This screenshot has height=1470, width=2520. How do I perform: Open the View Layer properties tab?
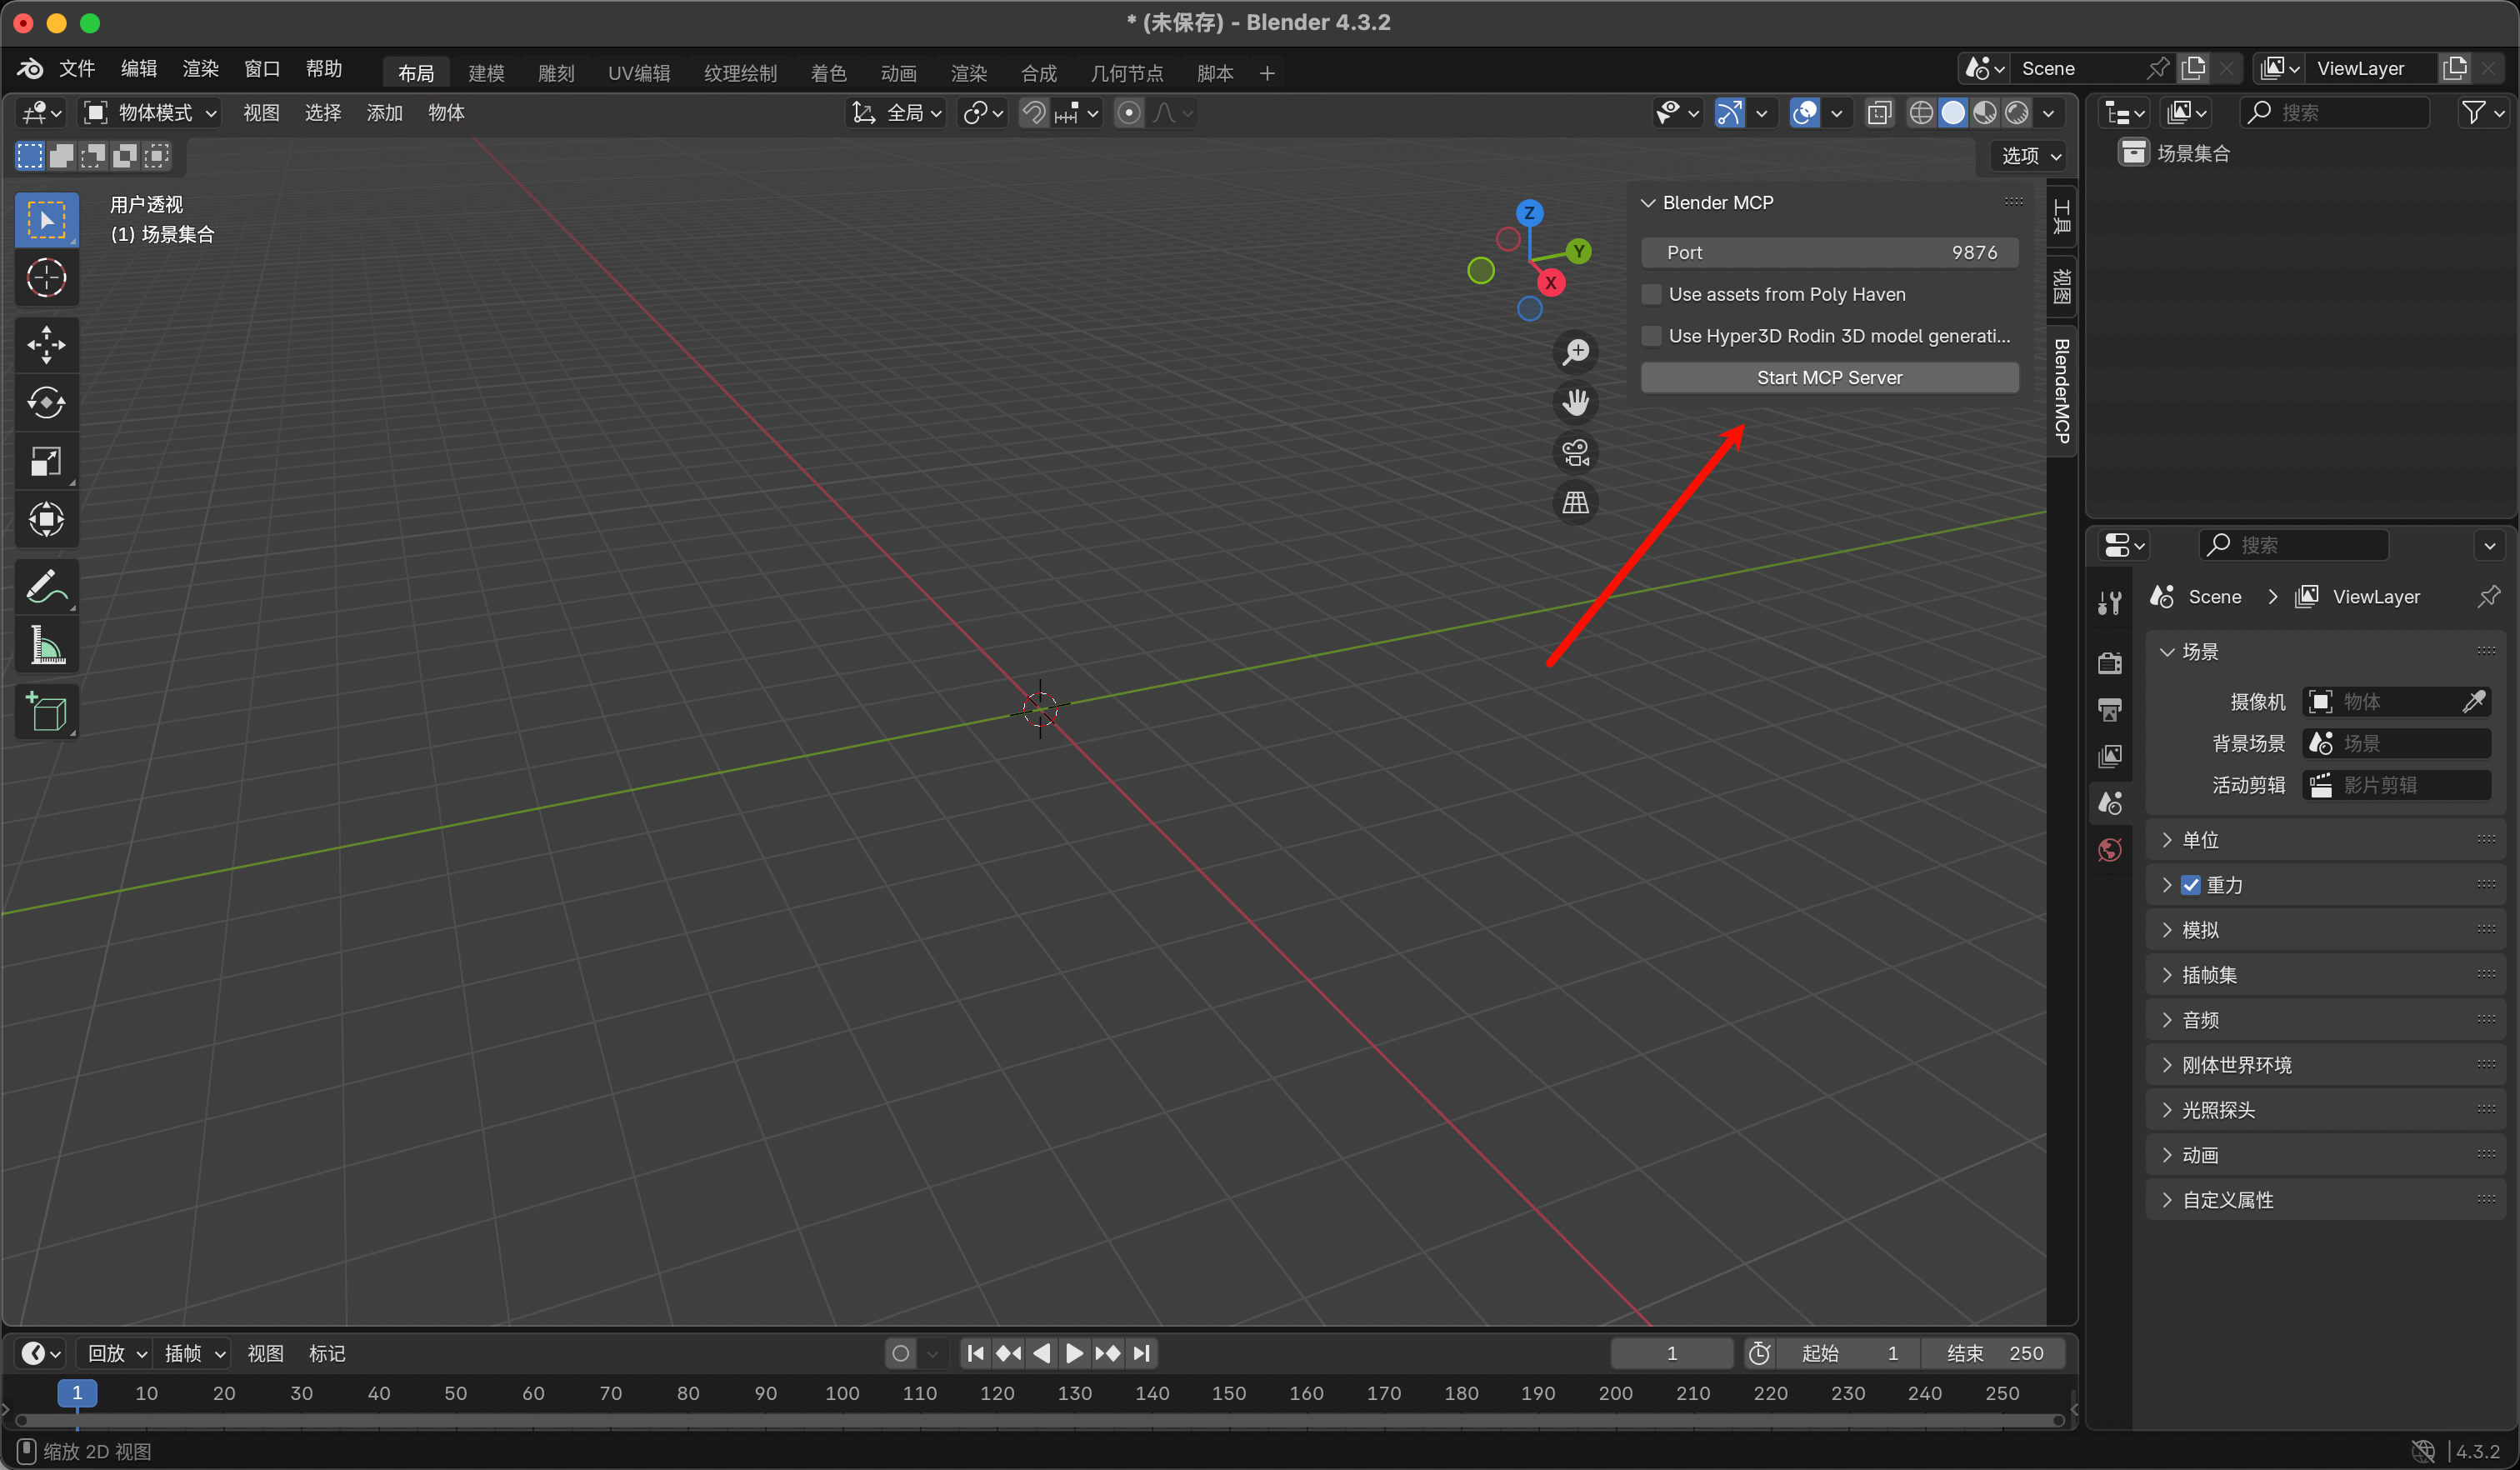coord(2110,756)
